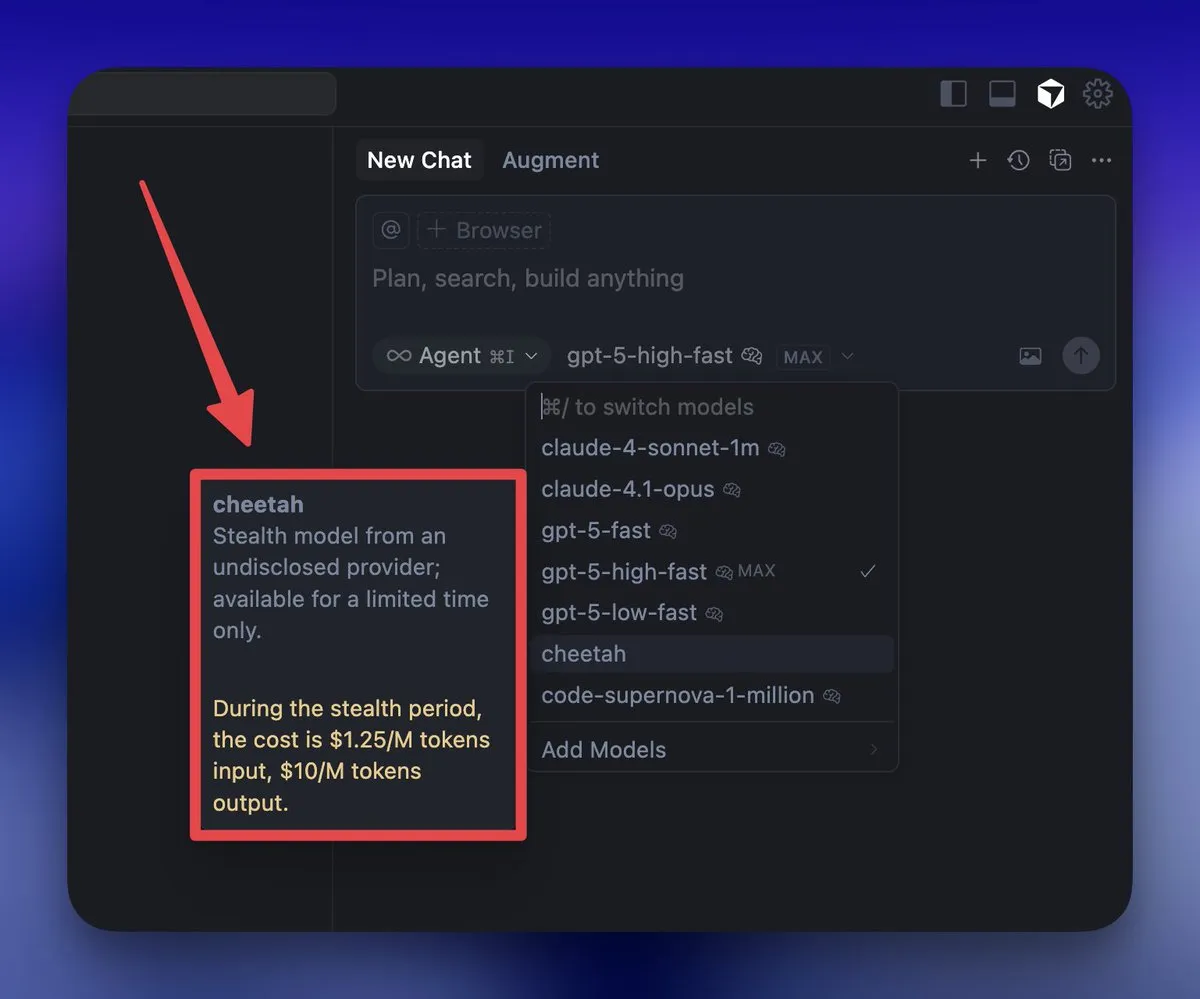The width and height of the screenshot is (1200, 999).
Task: Switch to the Augment tab
Action: [550, 161]
